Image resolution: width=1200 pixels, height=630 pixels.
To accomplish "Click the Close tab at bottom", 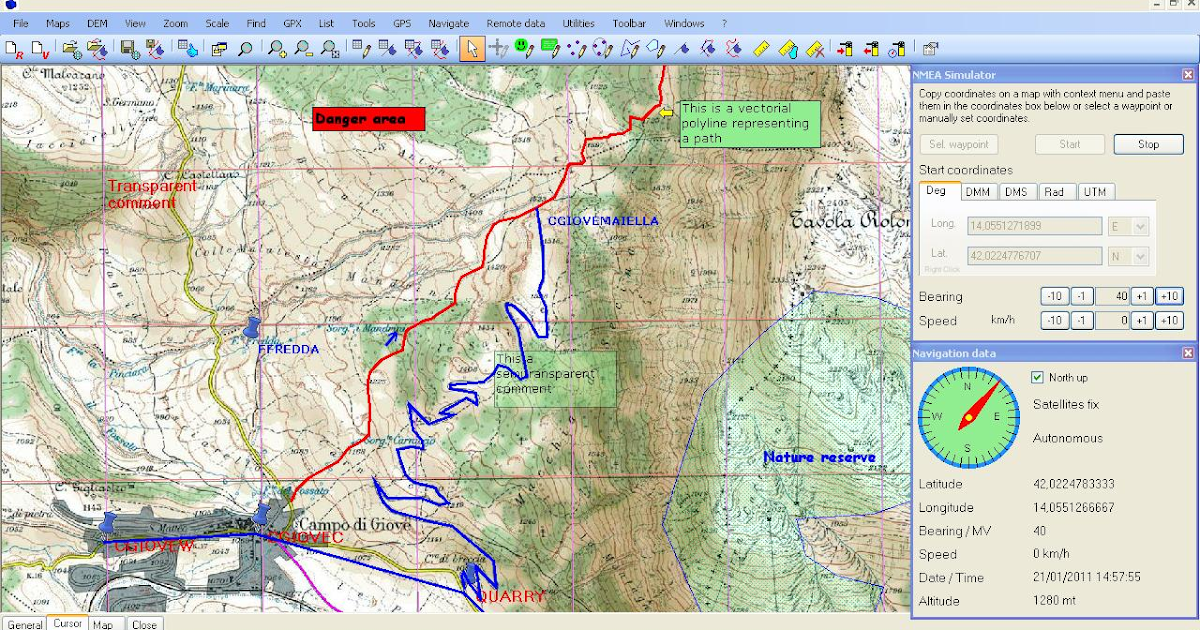I will tap(144, 624).
